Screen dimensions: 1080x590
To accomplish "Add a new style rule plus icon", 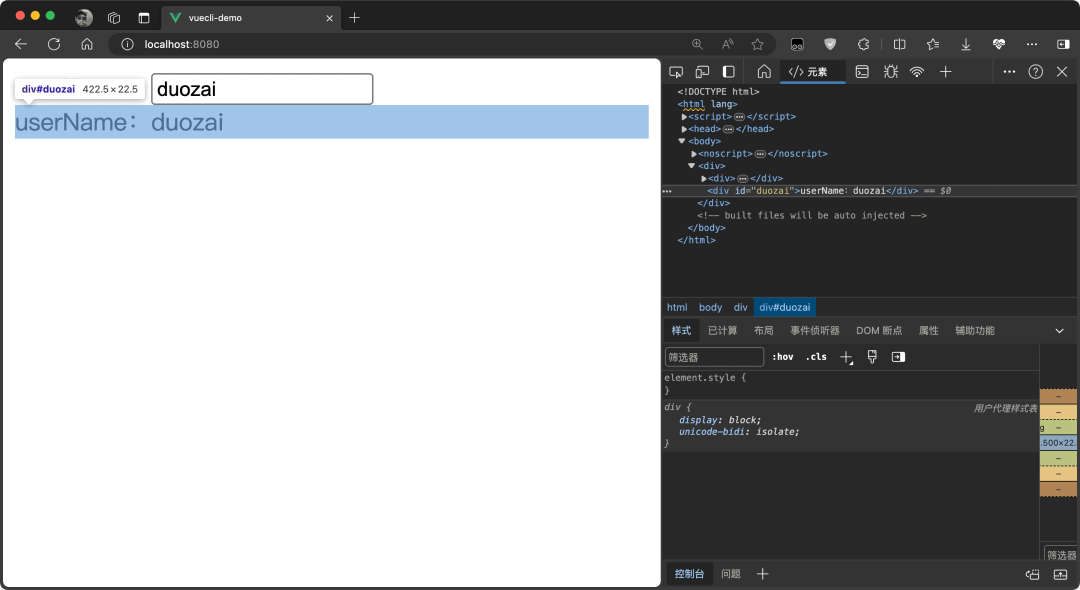I will click(x=846, y=357).
